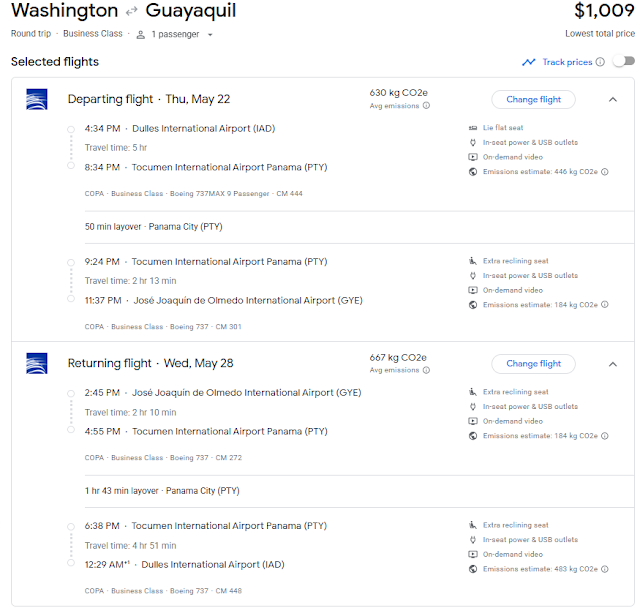
Task: Click COPA airline logo on returning flight
Action: point(37,363)
